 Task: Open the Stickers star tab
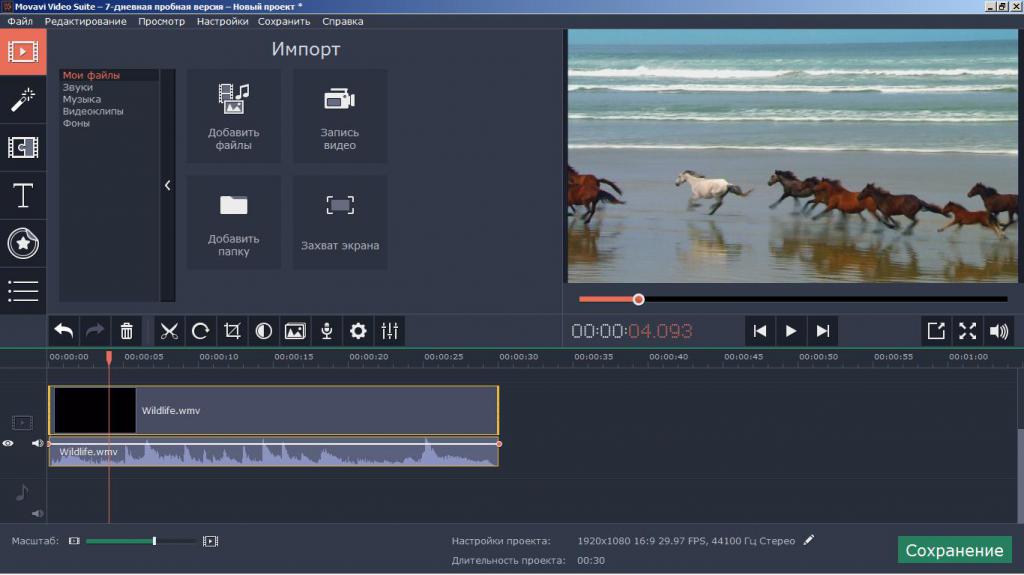(x=23, y=244)
